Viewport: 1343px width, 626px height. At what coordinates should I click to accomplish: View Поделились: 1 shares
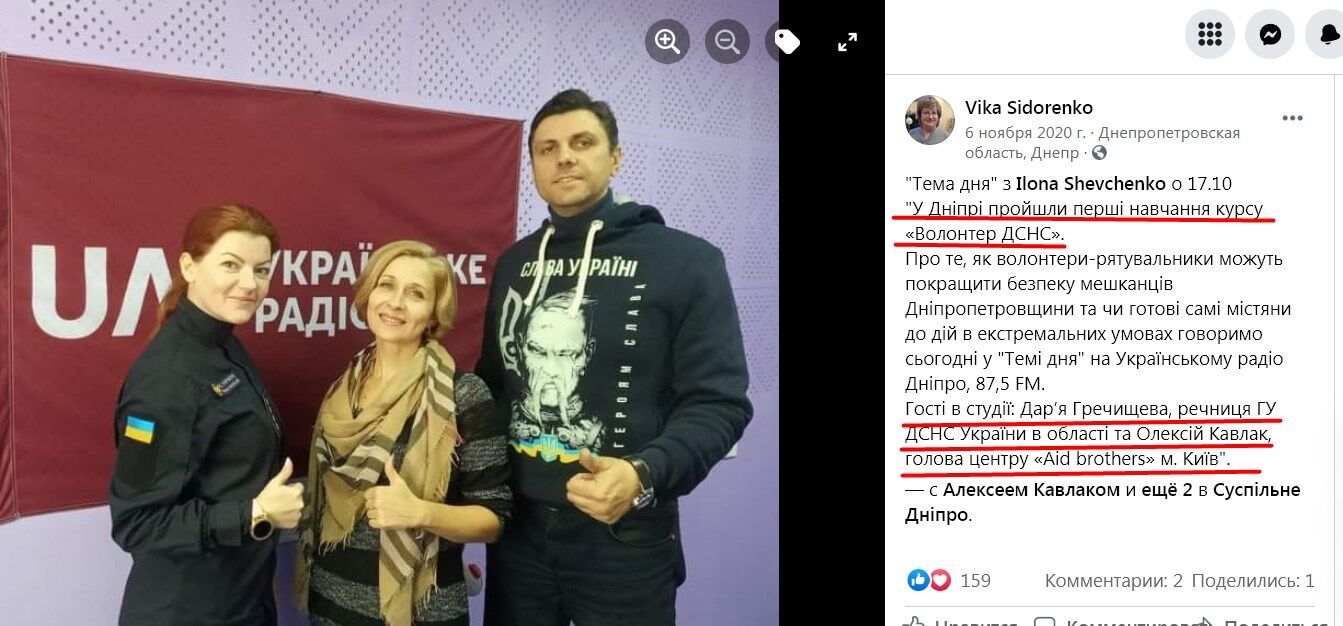[1253, 580]
